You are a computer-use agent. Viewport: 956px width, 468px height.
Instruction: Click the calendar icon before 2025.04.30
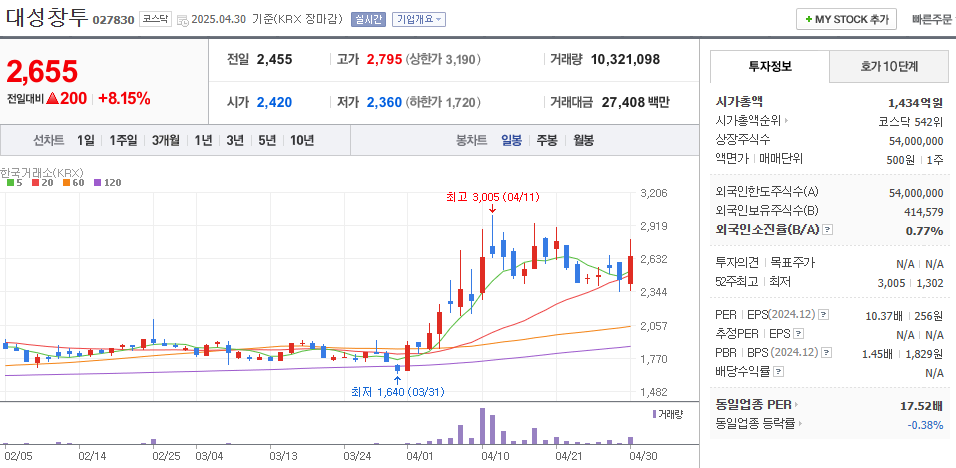pyautogui.click(x=182, y=20)
